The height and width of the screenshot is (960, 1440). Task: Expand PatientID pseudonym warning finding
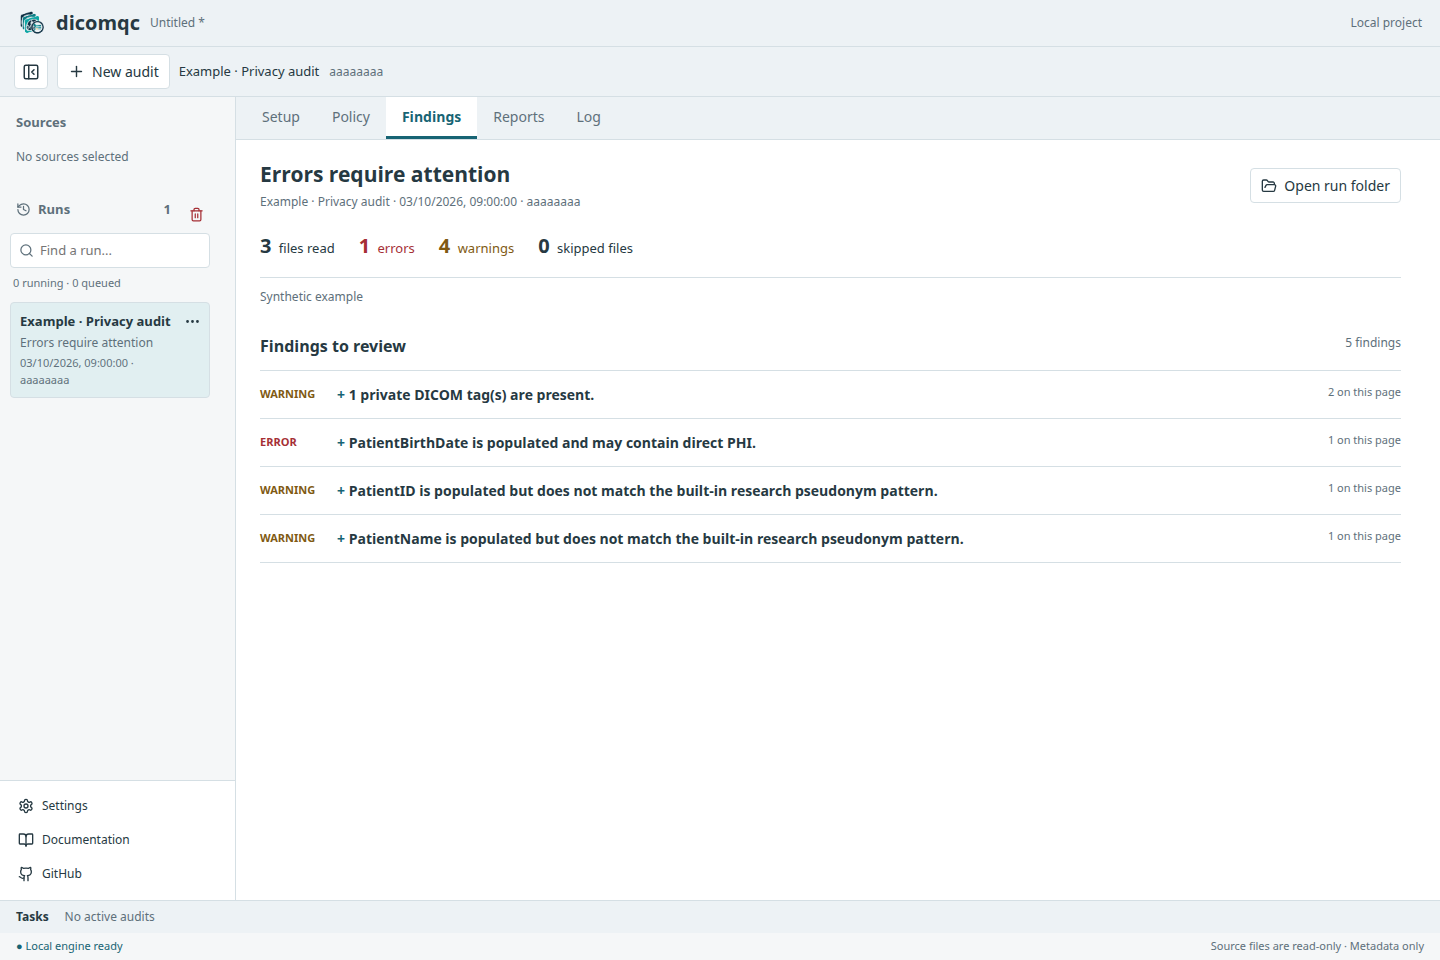830,491
